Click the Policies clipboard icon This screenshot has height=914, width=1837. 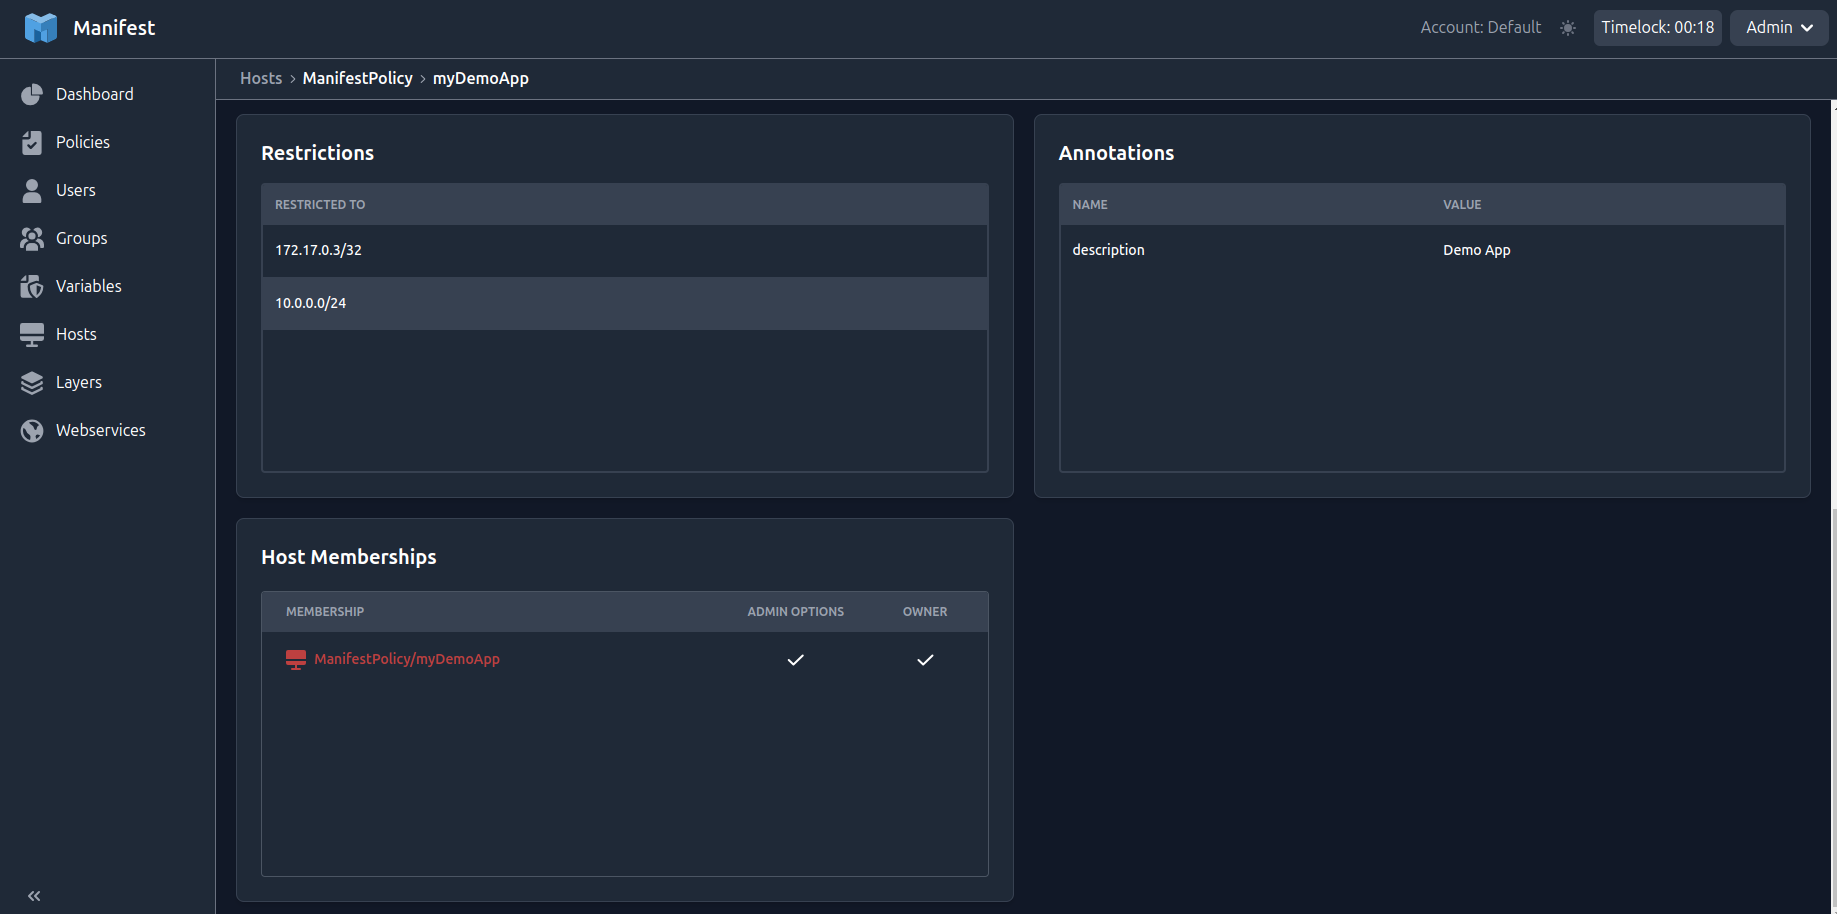point(32,142)
